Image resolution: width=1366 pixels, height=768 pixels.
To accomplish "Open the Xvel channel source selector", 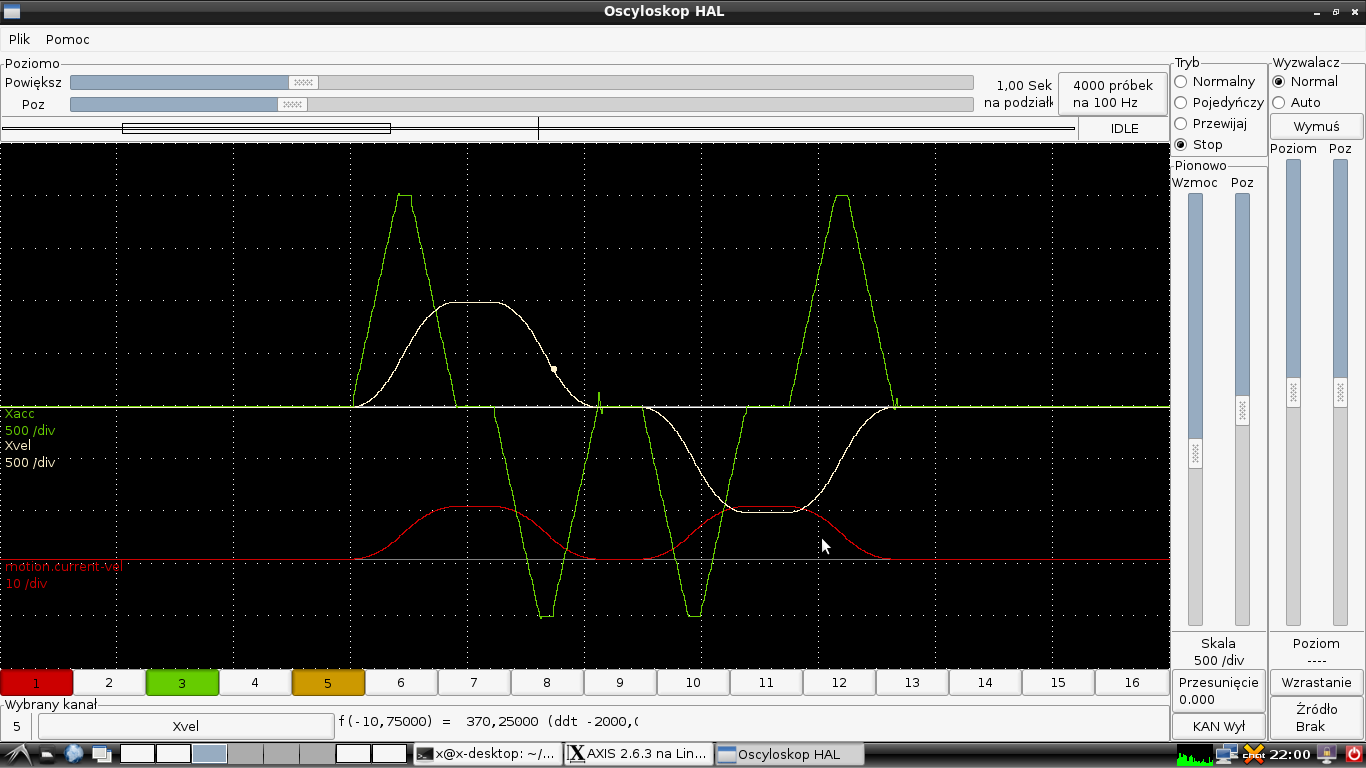I will (x=185, y=726).
